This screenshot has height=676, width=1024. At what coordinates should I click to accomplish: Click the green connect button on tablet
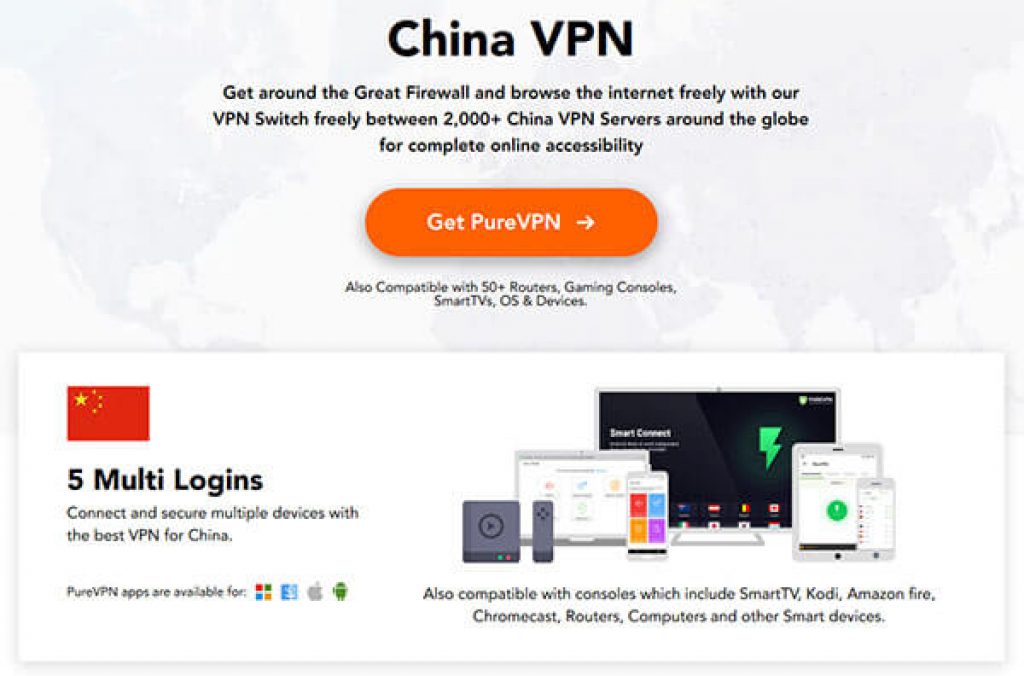[x=837, y=509]
